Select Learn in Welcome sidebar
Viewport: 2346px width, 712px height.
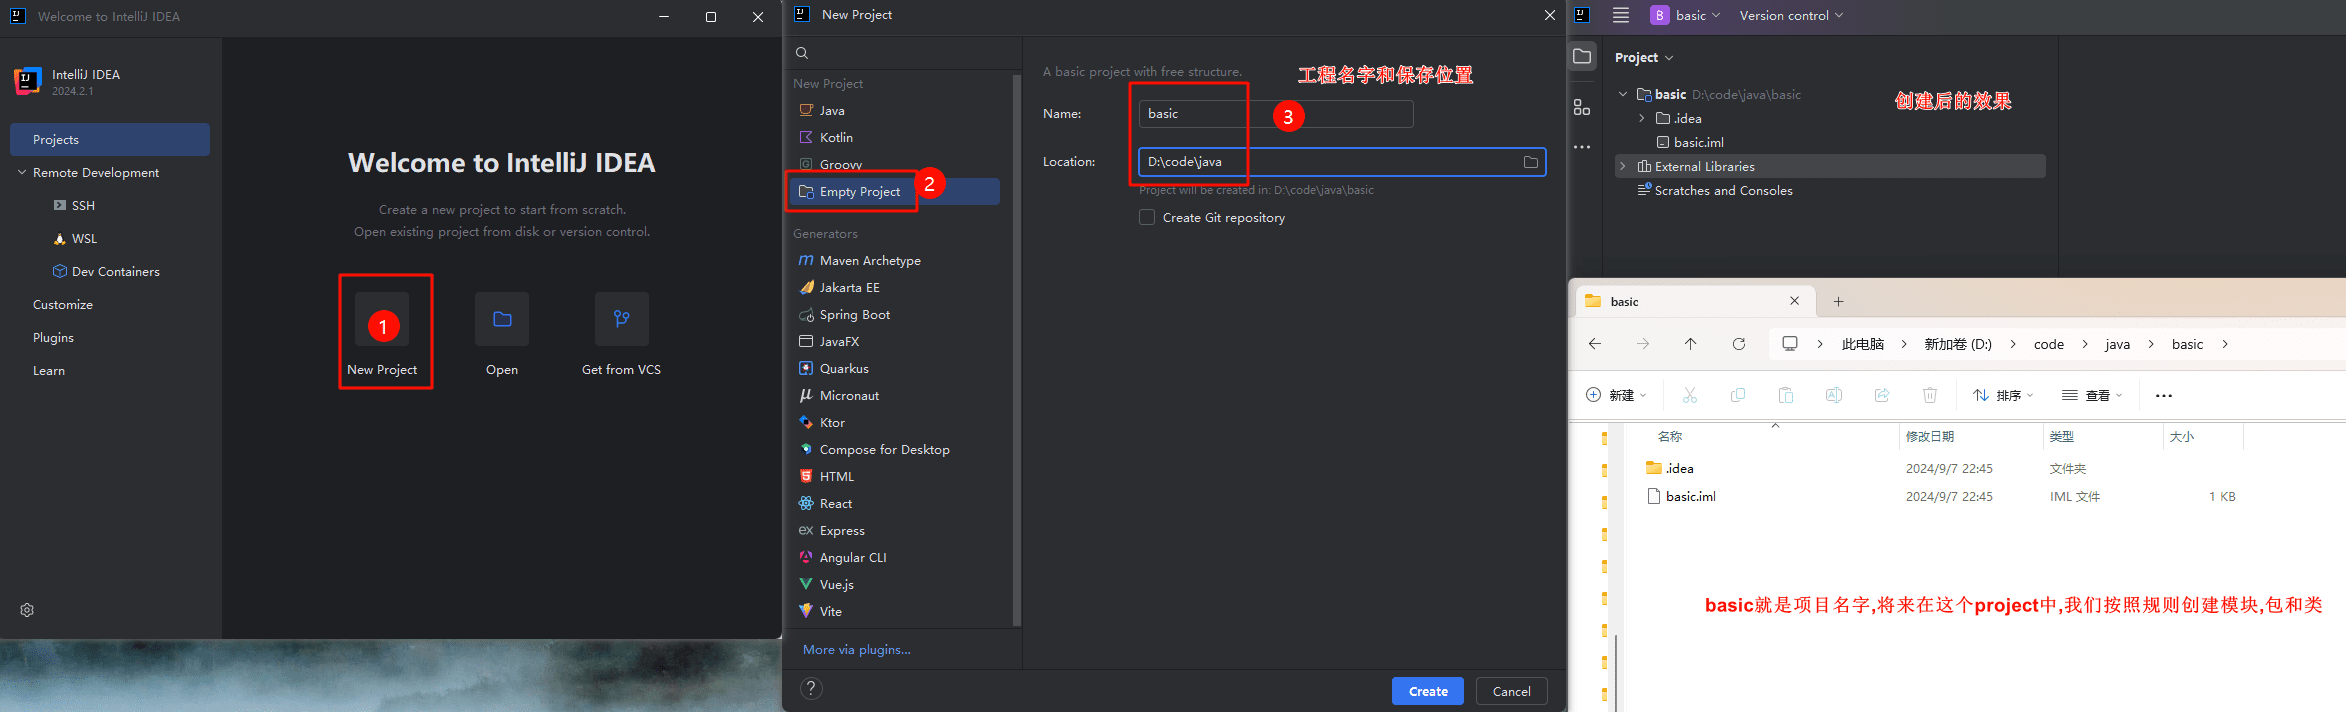click(49, 370)
